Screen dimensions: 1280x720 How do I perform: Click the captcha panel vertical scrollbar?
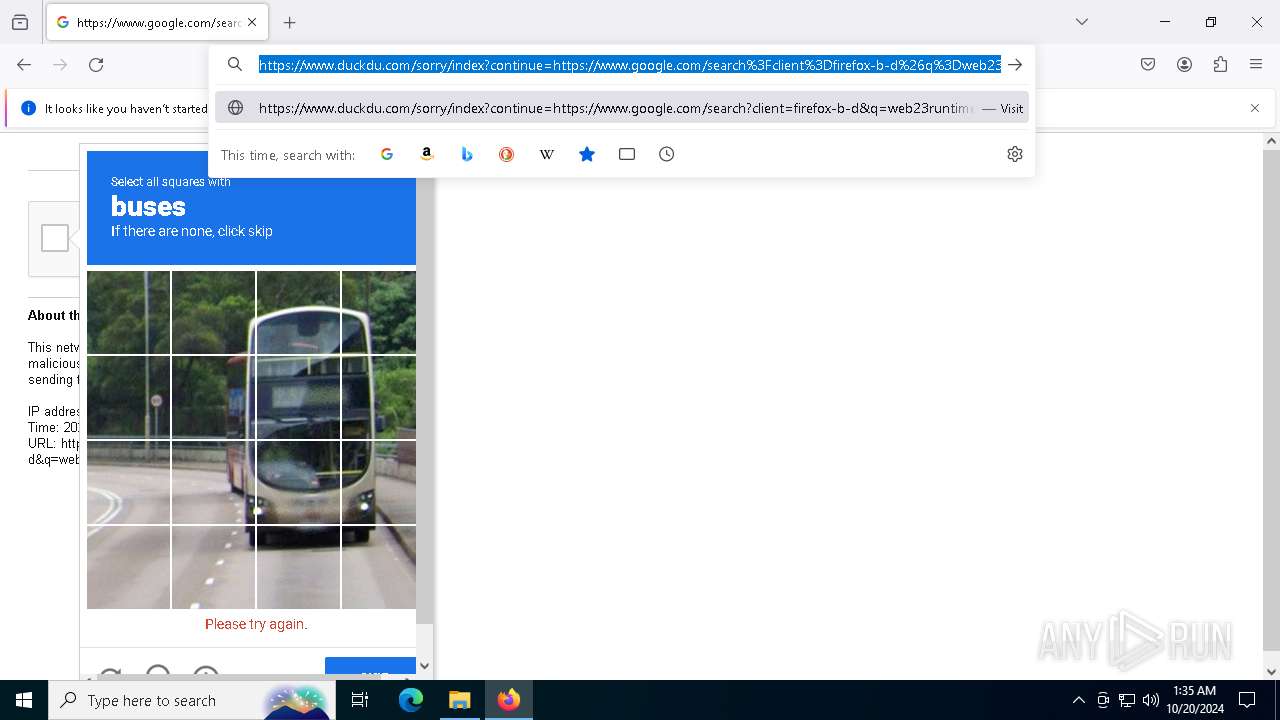click(x=424, y=400)
